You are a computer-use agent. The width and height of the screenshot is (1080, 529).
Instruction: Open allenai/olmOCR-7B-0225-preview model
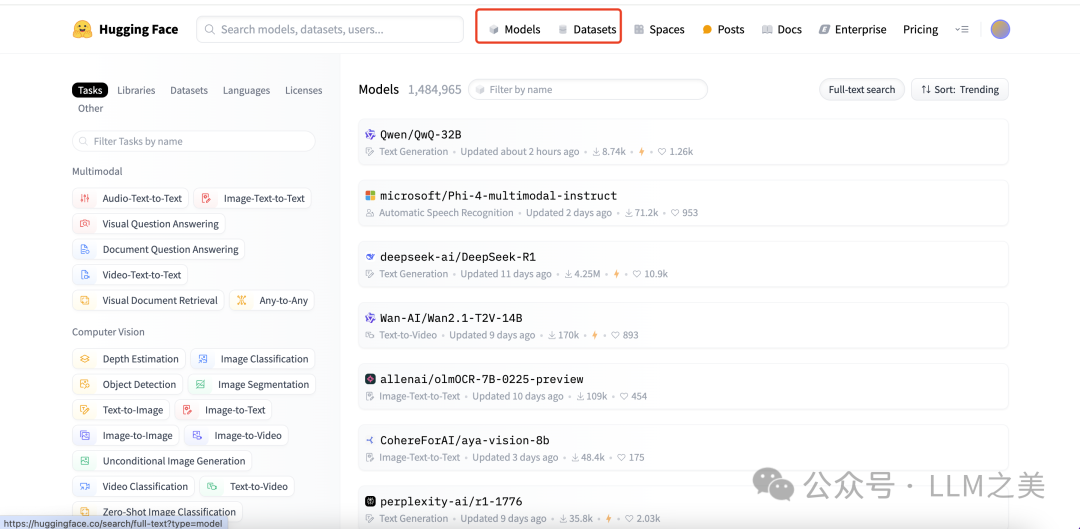coord(683,386)
